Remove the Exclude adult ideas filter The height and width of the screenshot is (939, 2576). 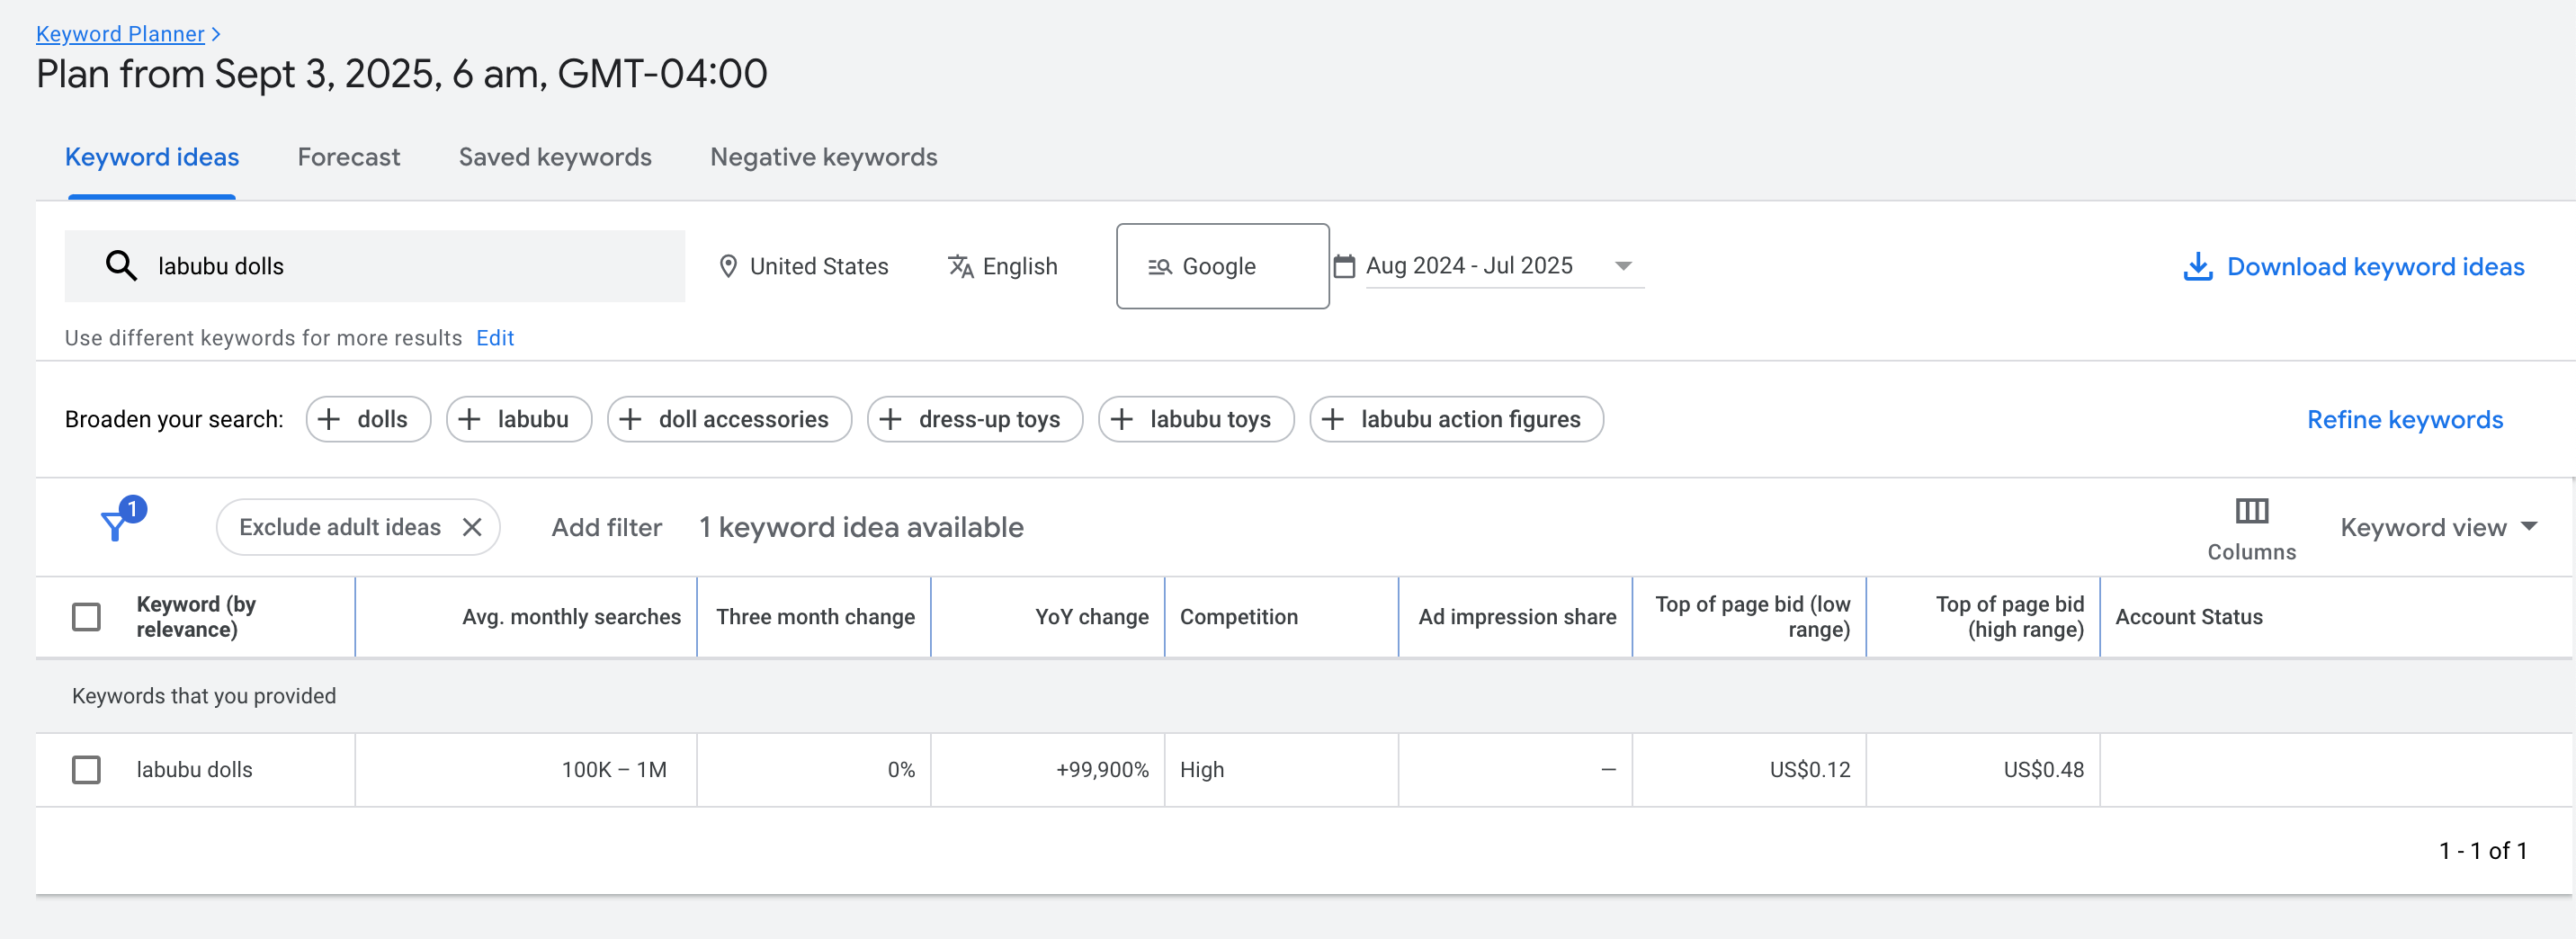click(x=472, y=527)
